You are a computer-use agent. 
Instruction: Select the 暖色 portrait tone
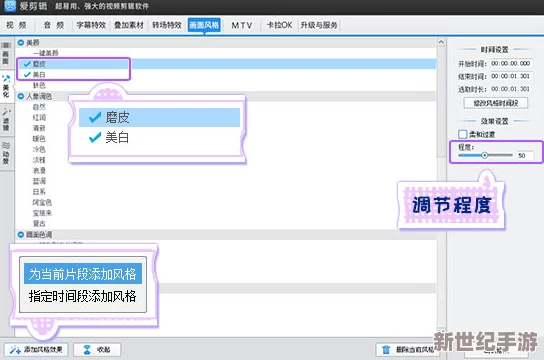[39, 139]
